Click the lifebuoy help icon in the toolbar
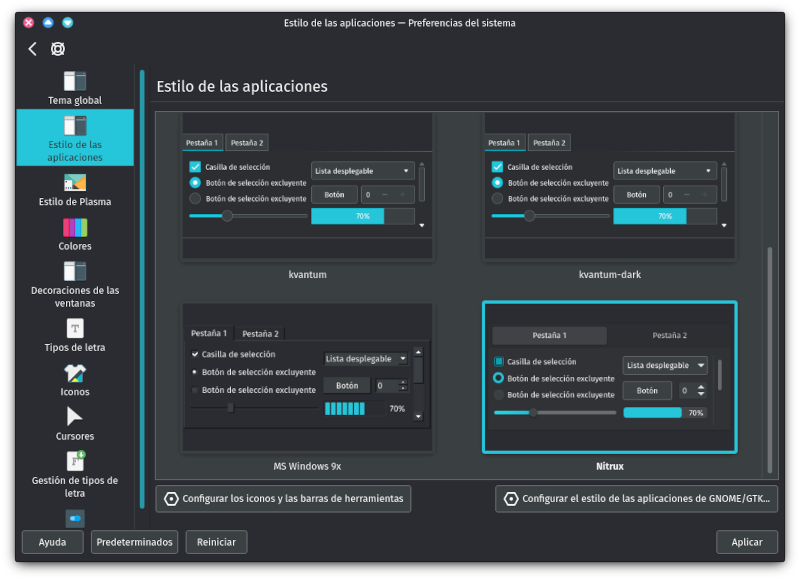Image resolution: width=800 pixels, height=580 pixels. [58, 49]
